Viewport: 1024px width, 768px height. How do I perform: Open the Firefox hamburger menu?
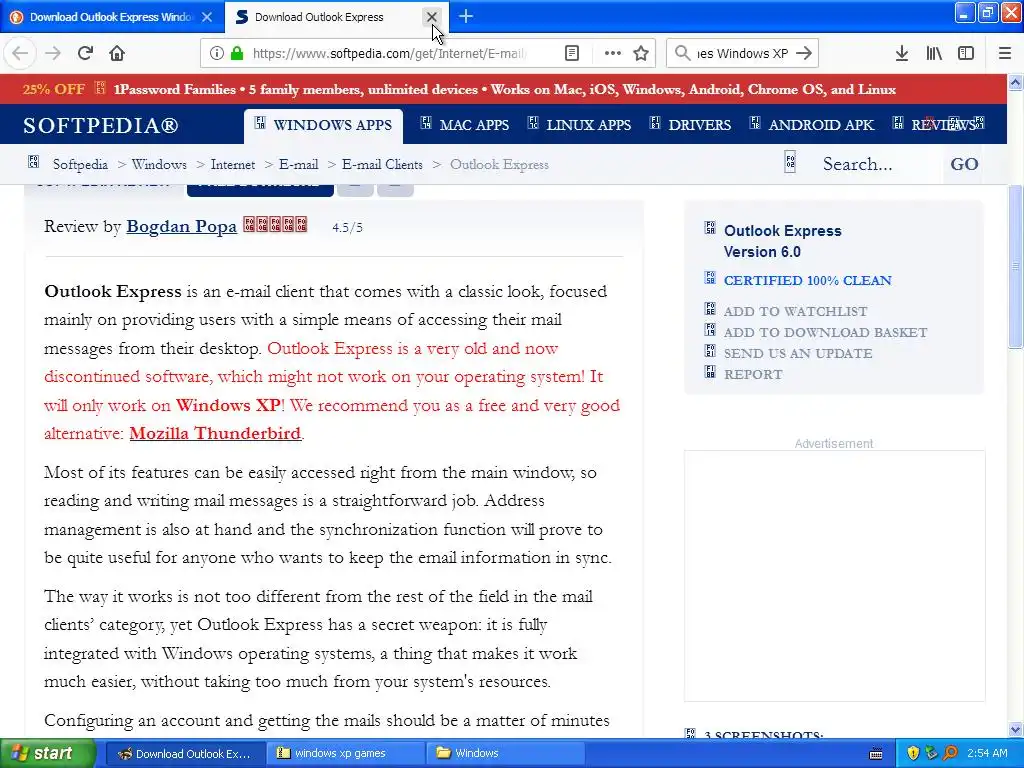tap(1005, 53)
